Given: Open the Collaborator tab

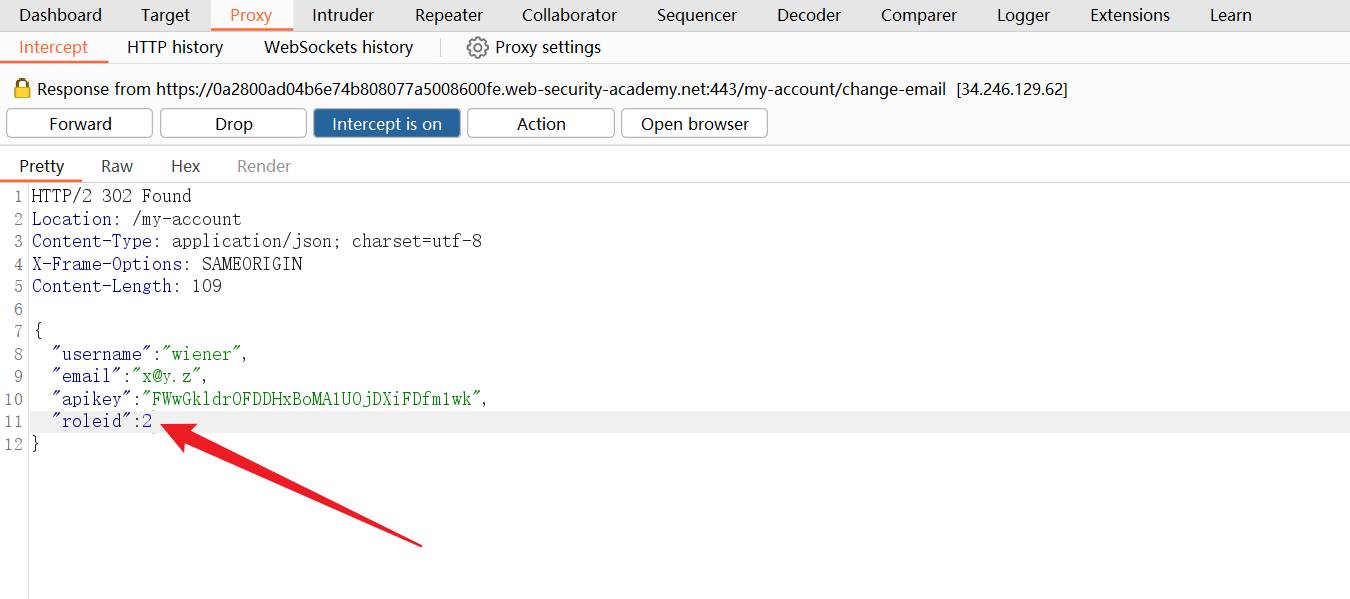Looking at the screenshot, I should pos(569,15).
